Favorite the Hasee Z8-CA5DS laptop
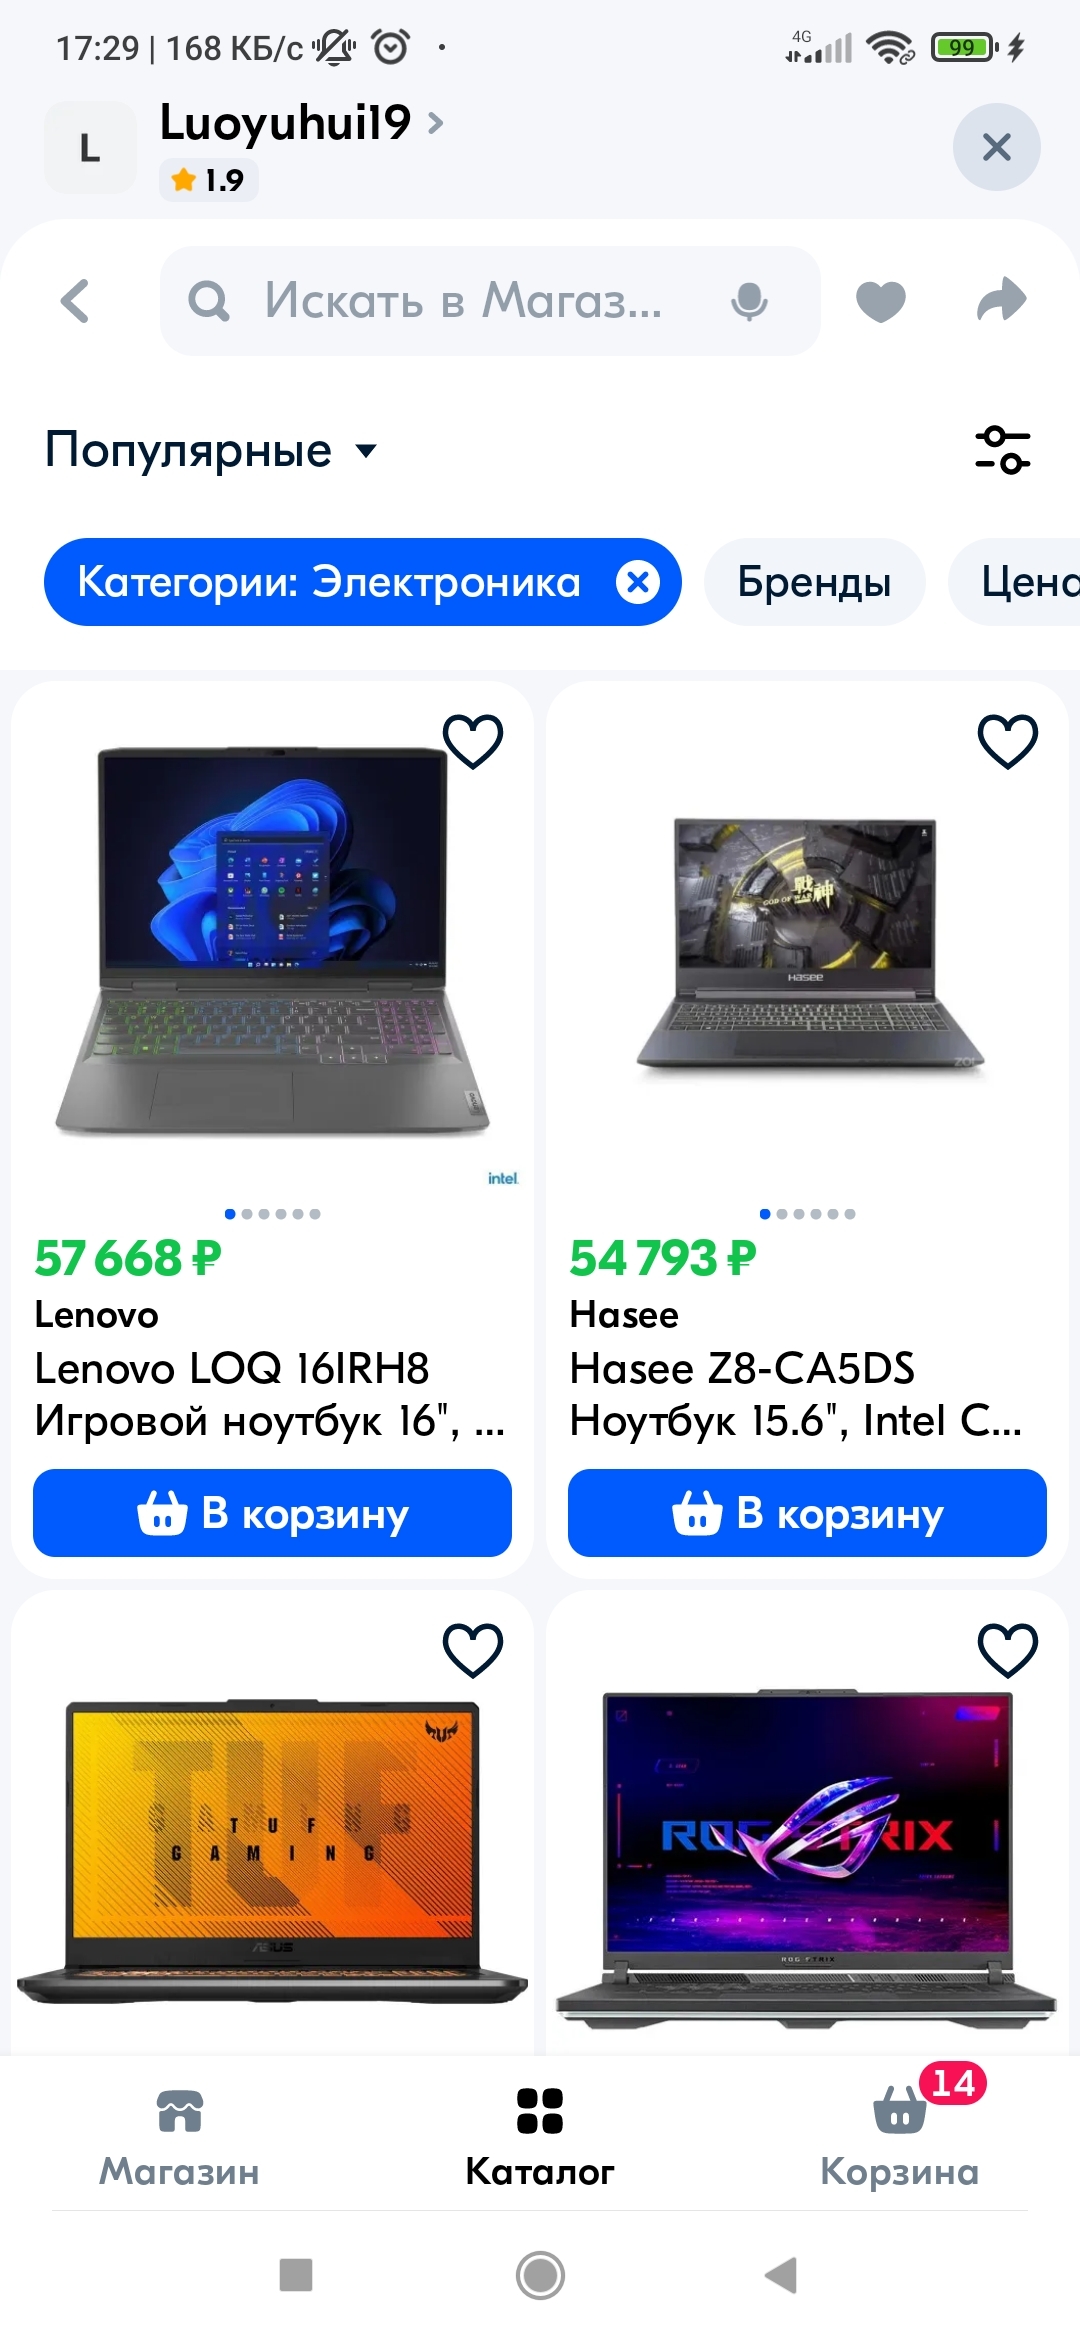 1008,741
